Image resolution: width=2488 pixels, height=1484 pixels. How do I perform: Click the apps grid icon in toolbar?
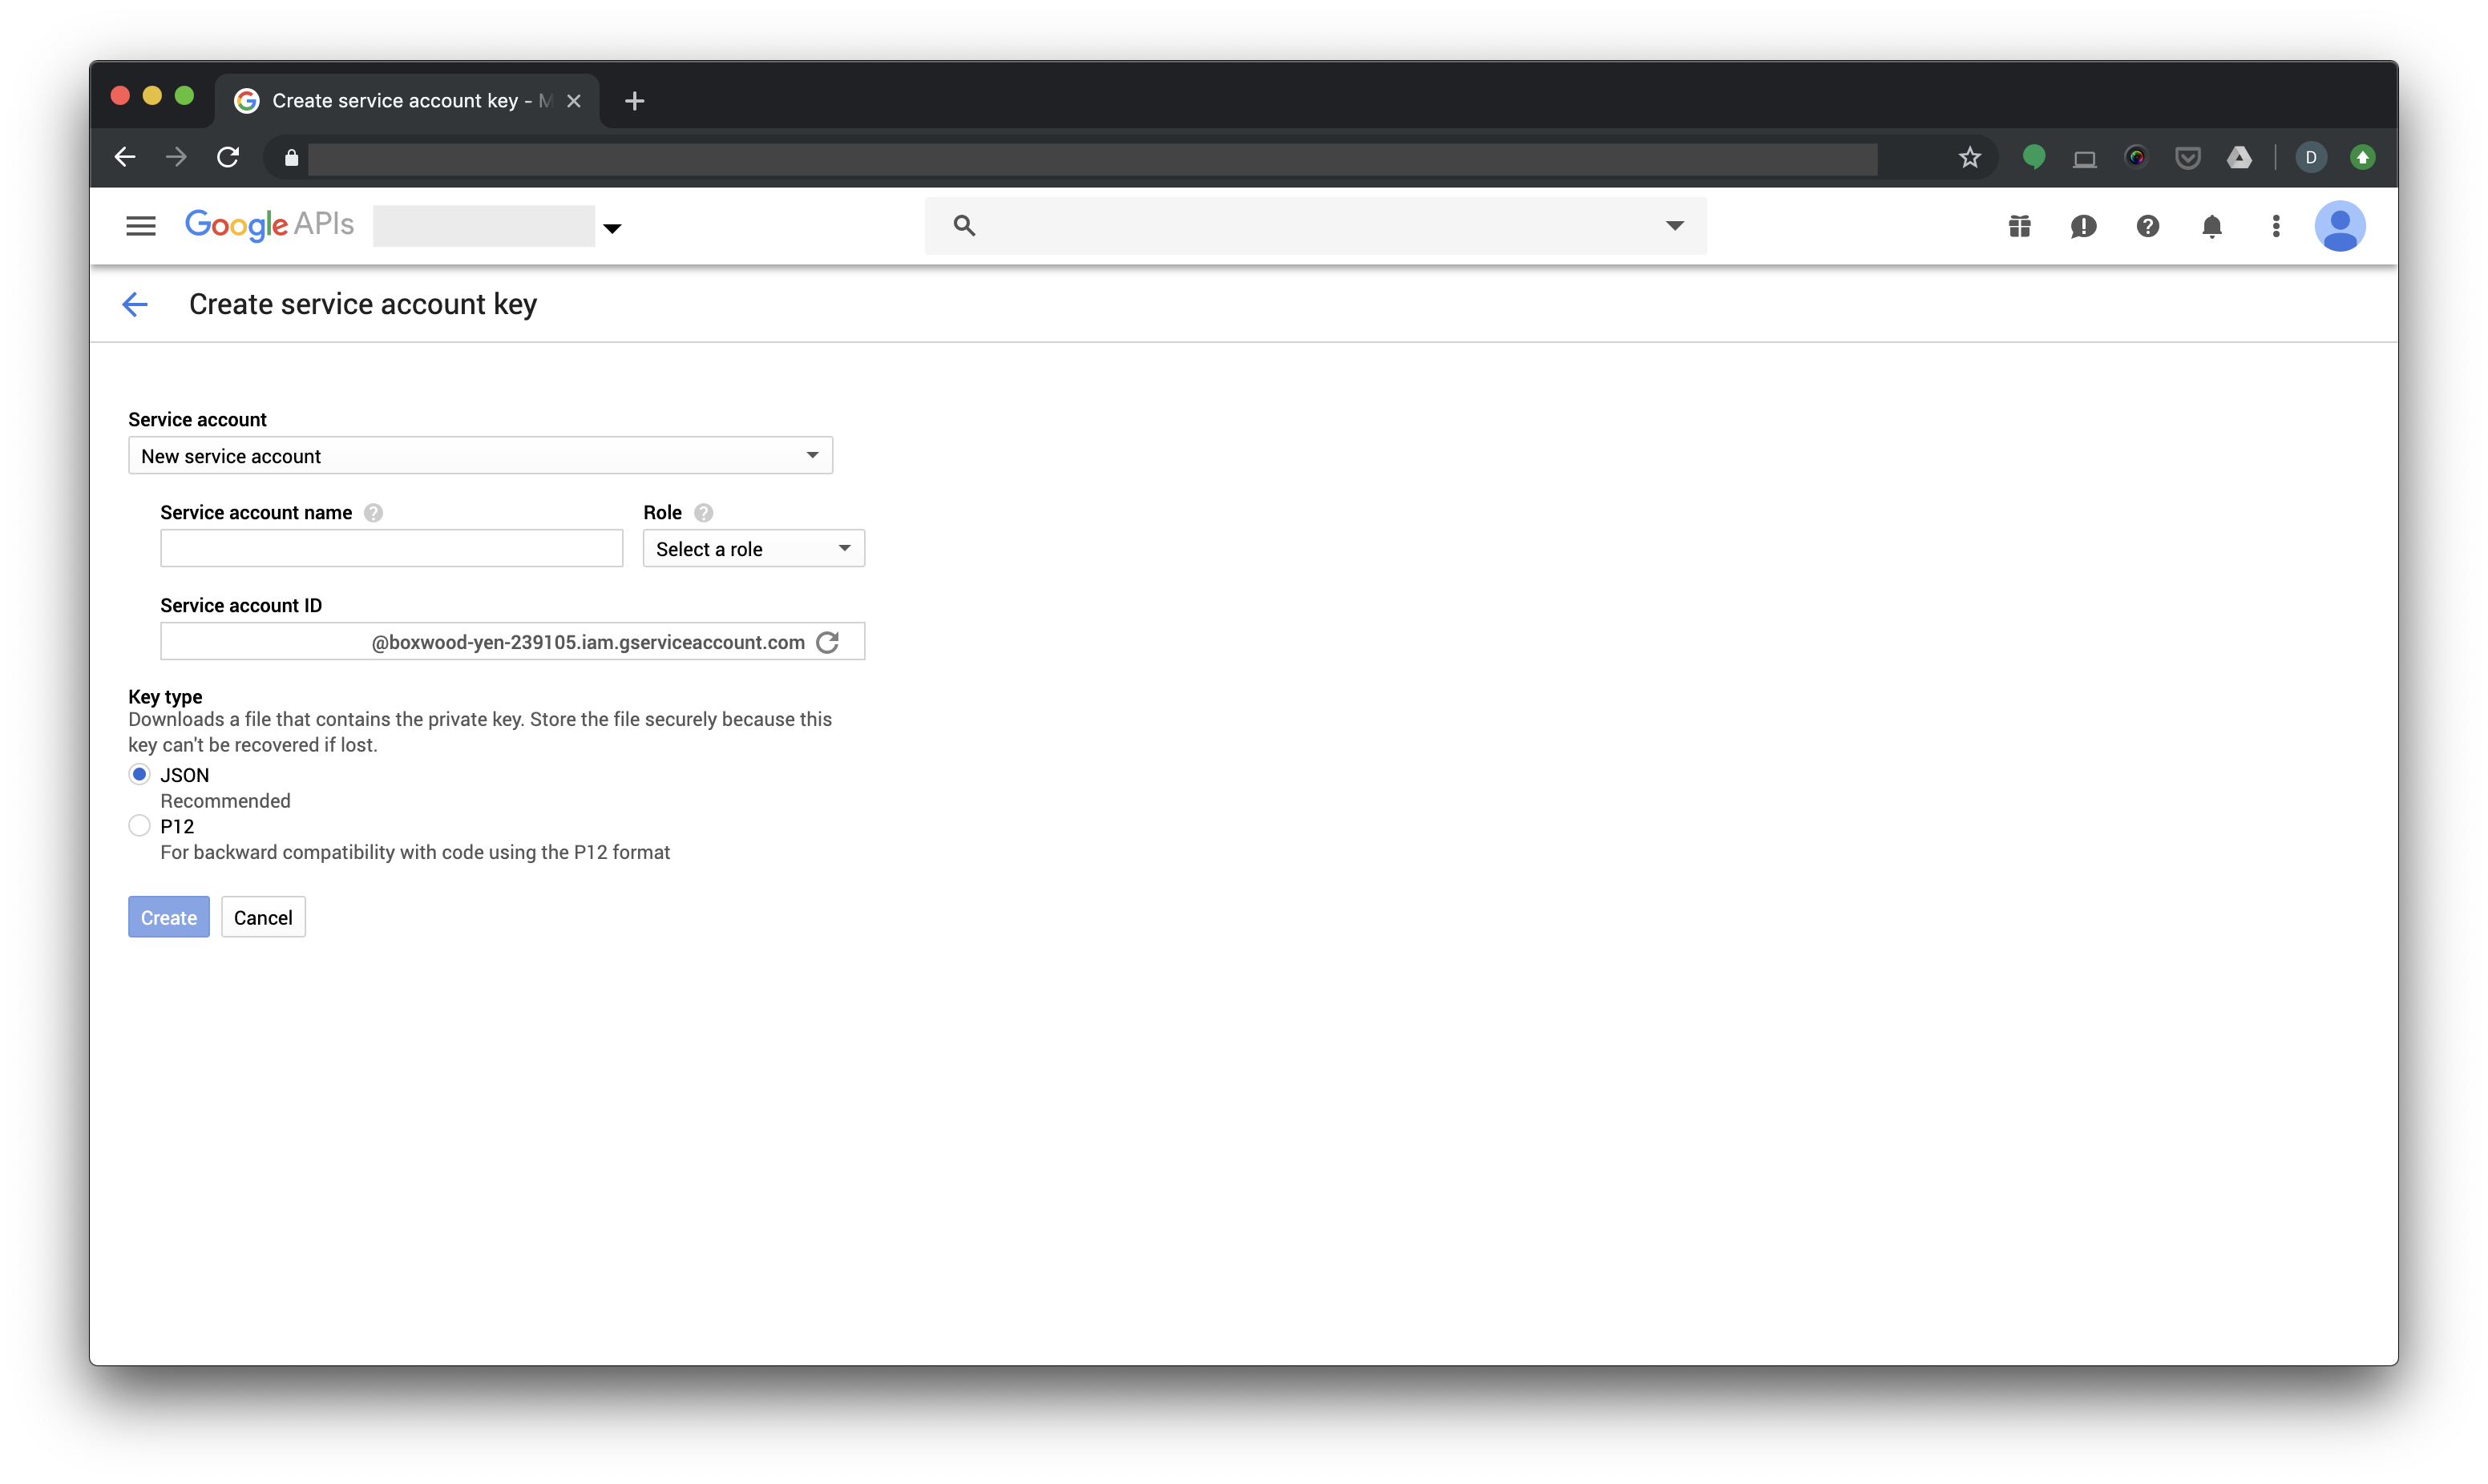(x=2020, y=224)
